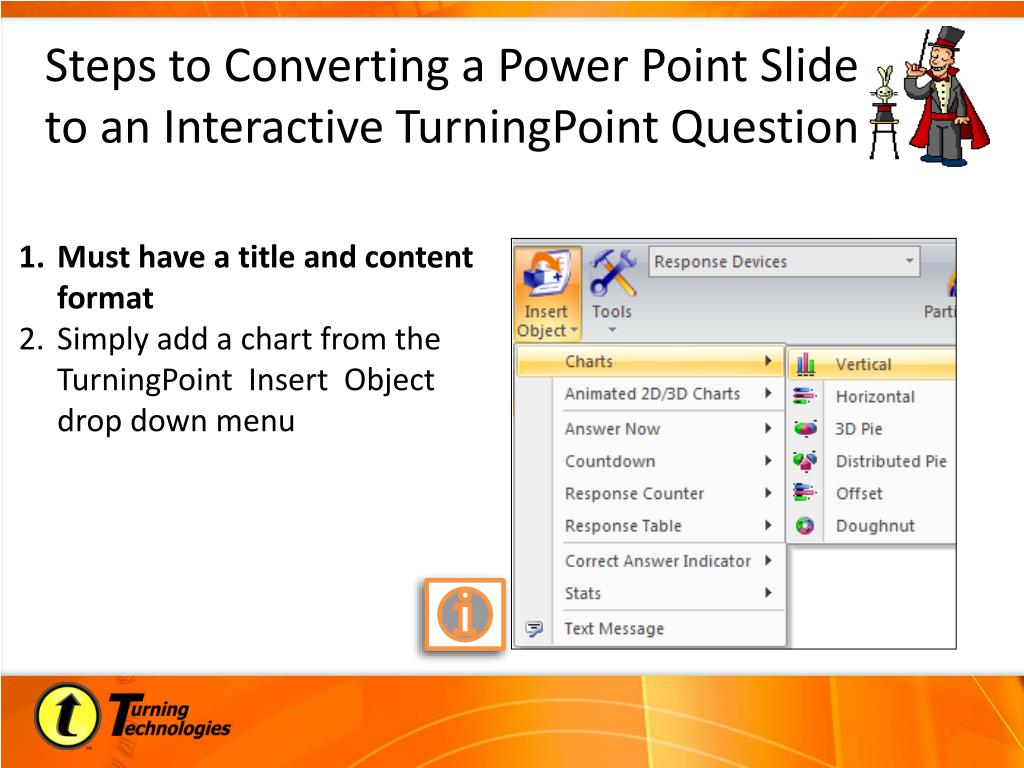
Task: Select the Vertical bar chart icon
Action: tap(805, 364)
